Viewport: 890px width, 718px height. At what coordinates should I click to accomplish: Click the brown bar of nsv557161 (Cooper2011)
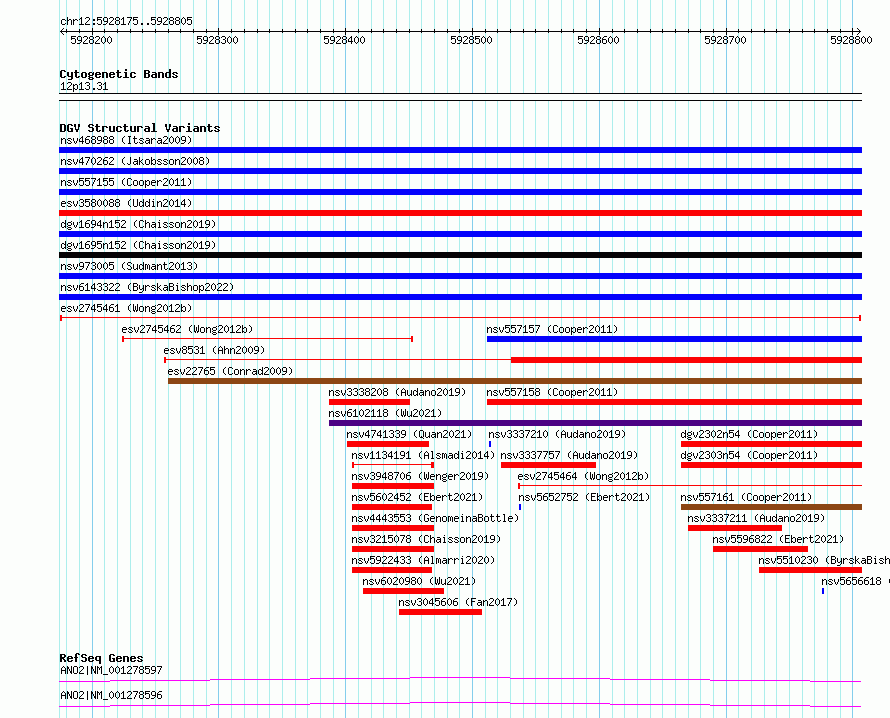click(771, 507)
